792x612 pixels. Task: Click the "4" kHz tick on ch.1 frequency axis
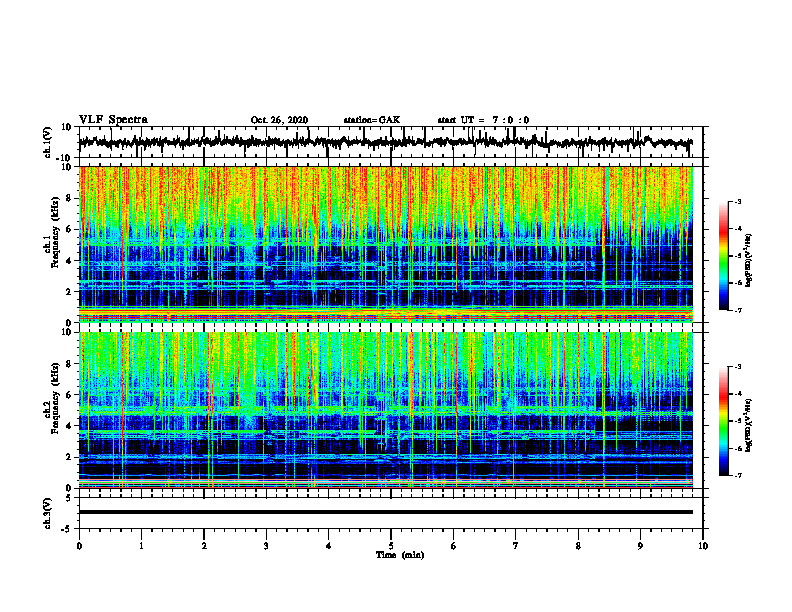click(69, 261)
